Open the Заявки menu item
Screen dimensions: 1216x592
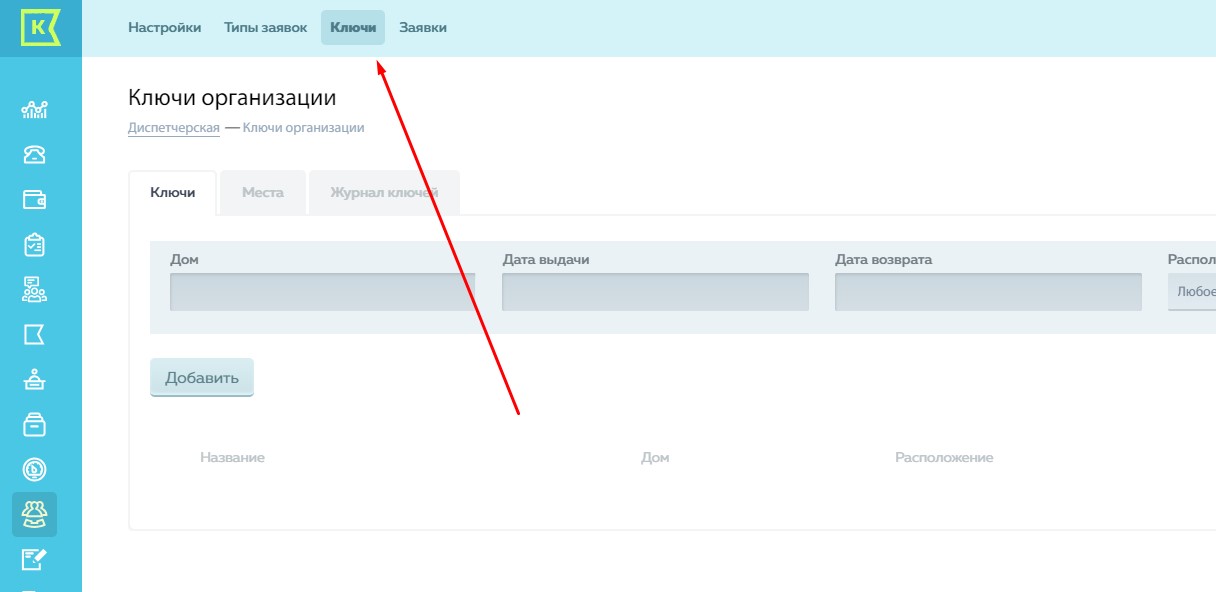point(423,28)
